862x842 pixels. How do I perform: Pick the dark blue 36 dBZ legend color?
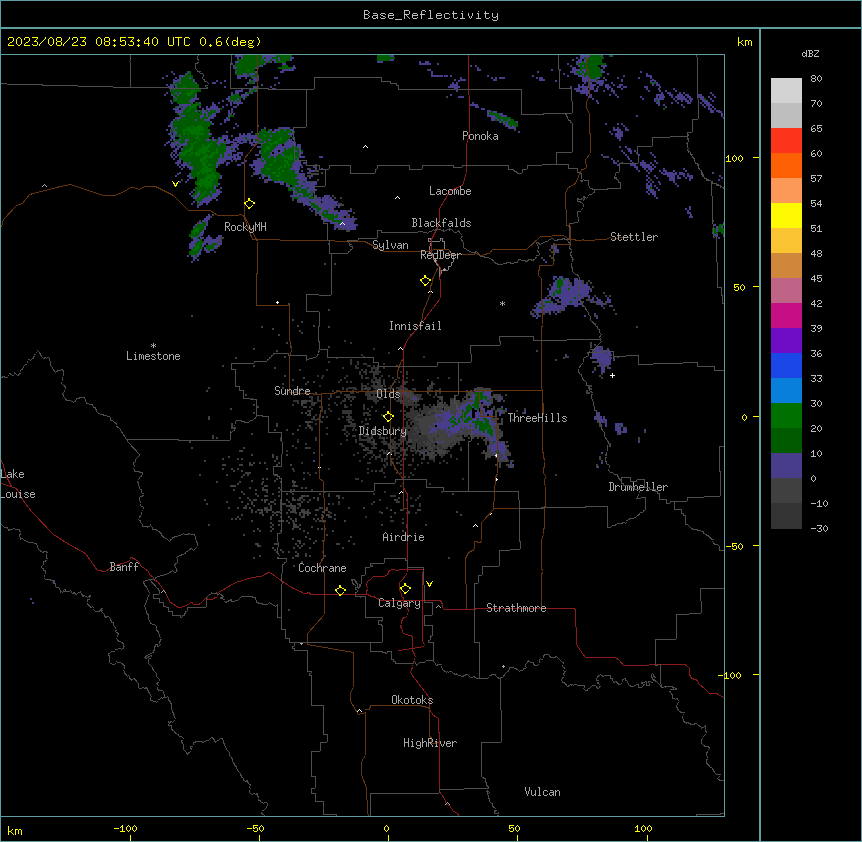[786, 365]
